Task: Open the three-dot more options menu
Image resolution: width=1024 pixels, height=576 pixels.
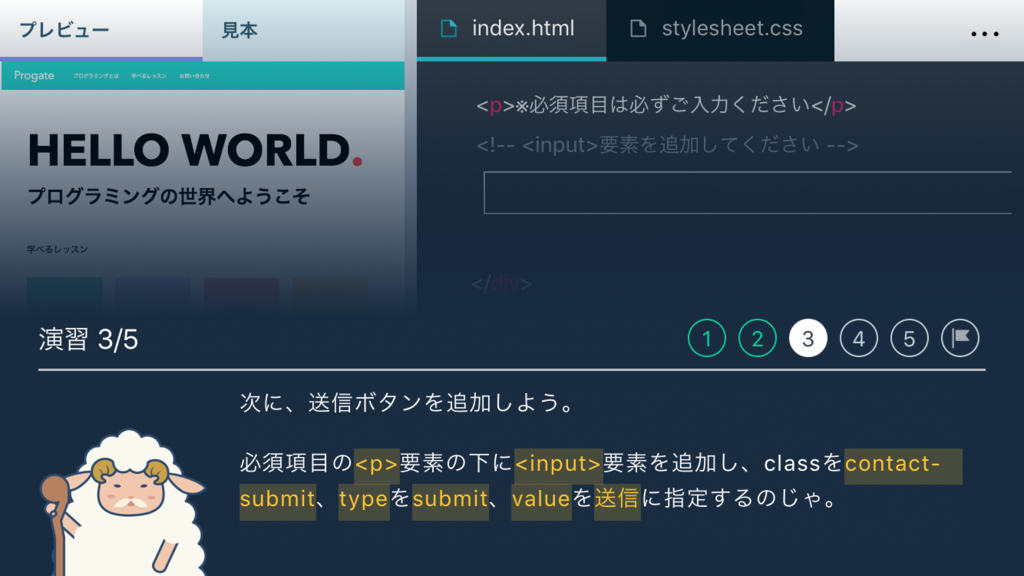Action: point(985,34)
